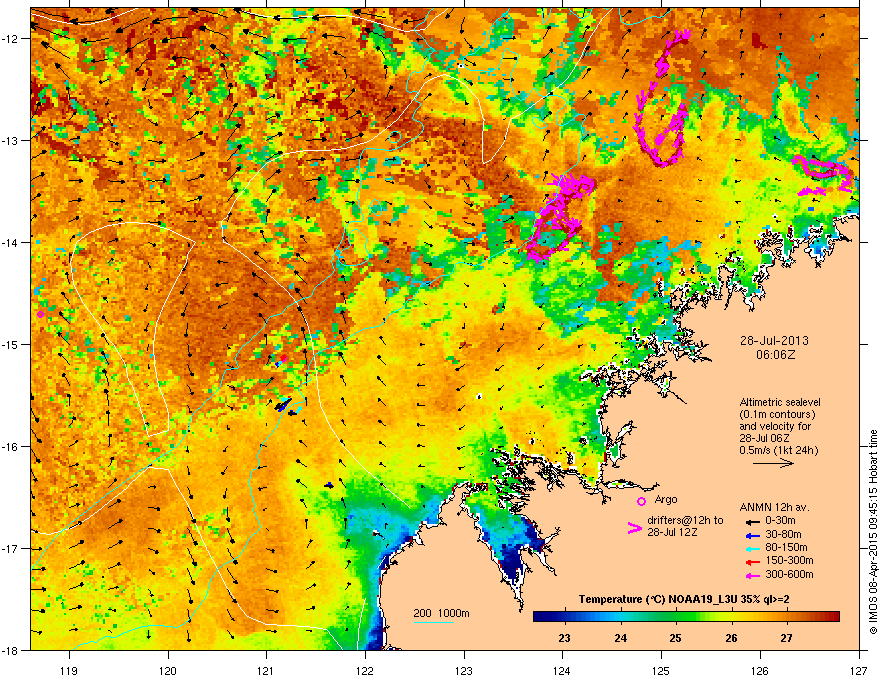Click the 24 tick label on color bar
The height and width of the screenshot is (680, 880).
point(620,638)
